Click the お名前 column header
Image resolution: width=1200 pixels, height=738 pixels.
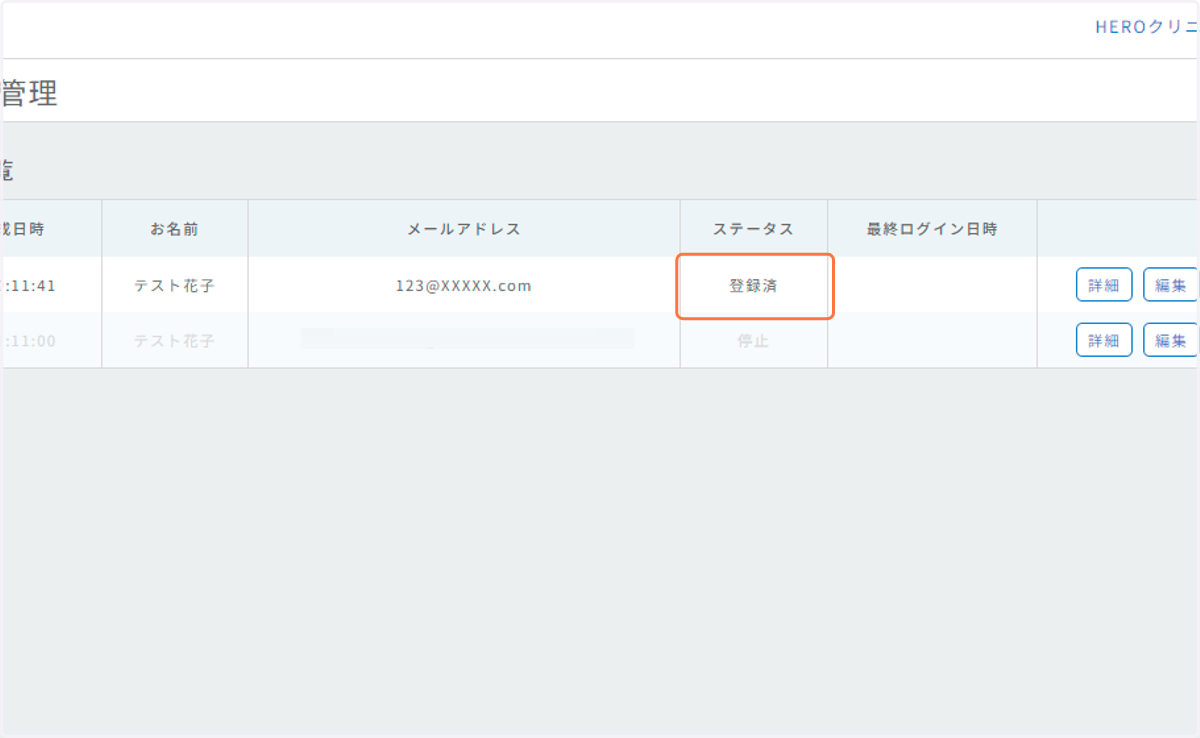[175, 229]
